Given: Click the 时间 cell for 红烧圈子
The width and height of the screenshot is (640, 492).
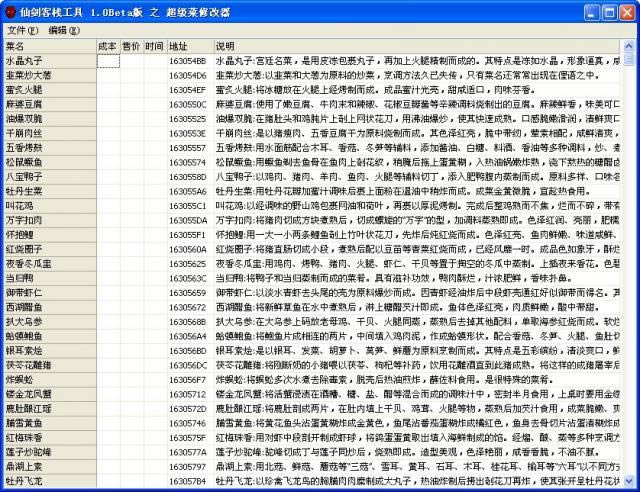Looking at the screenshot, I should pyautogui.click(x=154, y=248).
